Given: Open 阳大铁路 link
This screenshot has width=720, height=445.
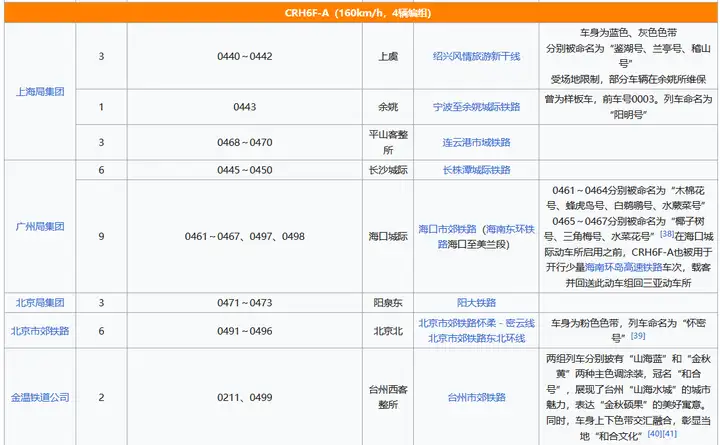Looking at the screenshot, I should tap(476, 303).
